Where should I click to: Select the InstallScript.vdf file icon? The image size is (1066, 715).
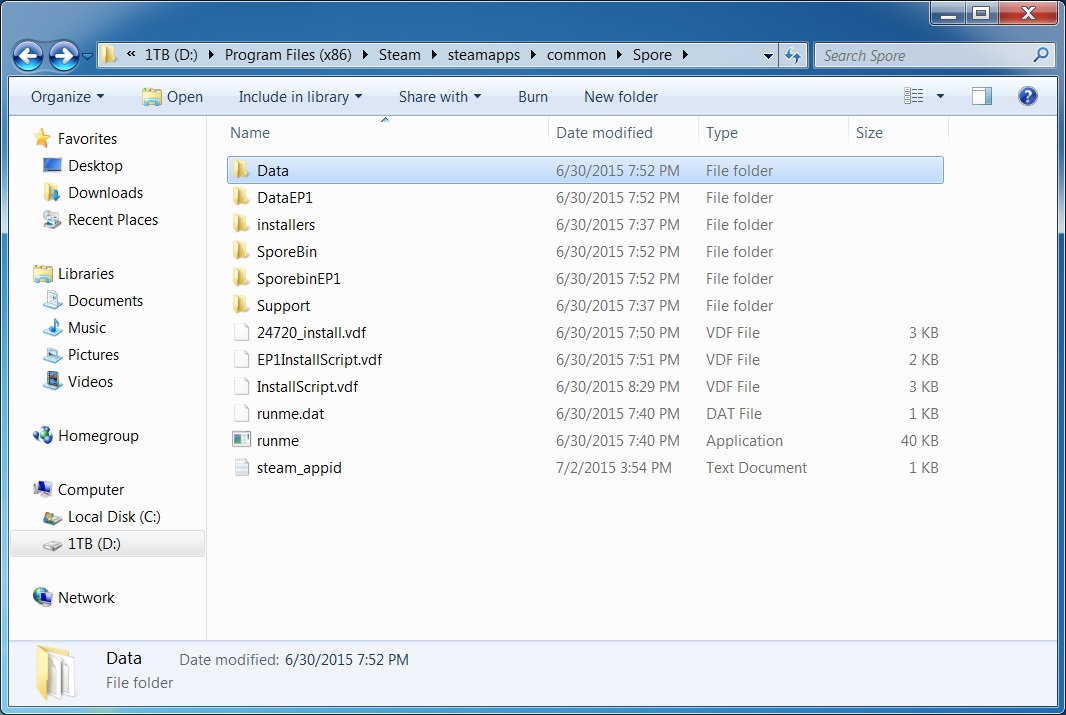[x=241, y=386]
